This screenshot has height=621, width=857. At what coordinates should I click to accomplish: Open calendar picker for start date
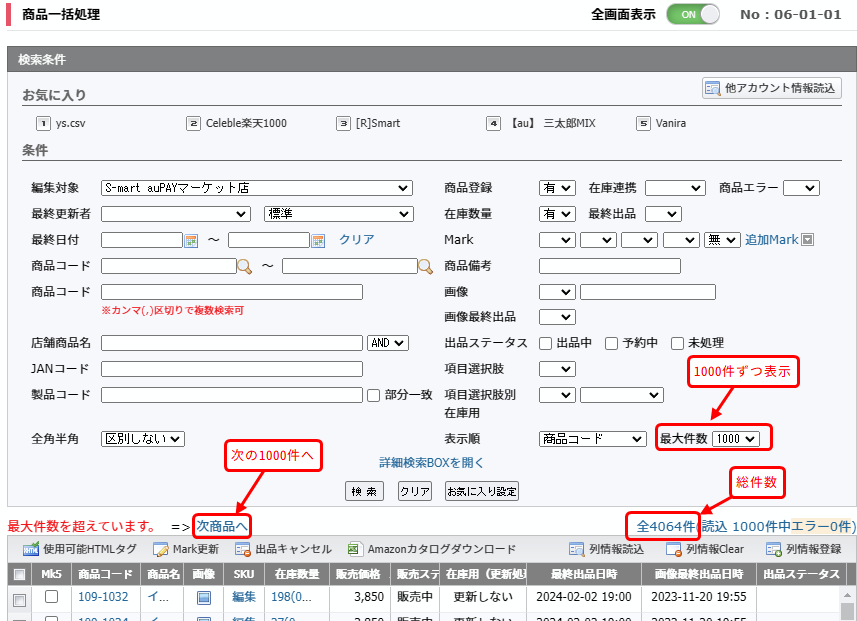pos(192,240)
